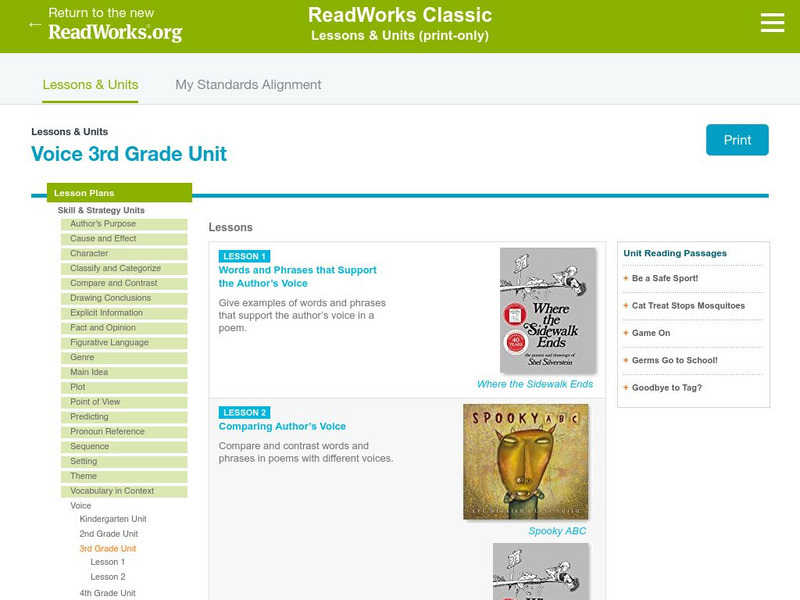Image resolution: width=800 pixels, height=600 pixels.
Task: Open Cause and Effect unit
Action: 124,239
